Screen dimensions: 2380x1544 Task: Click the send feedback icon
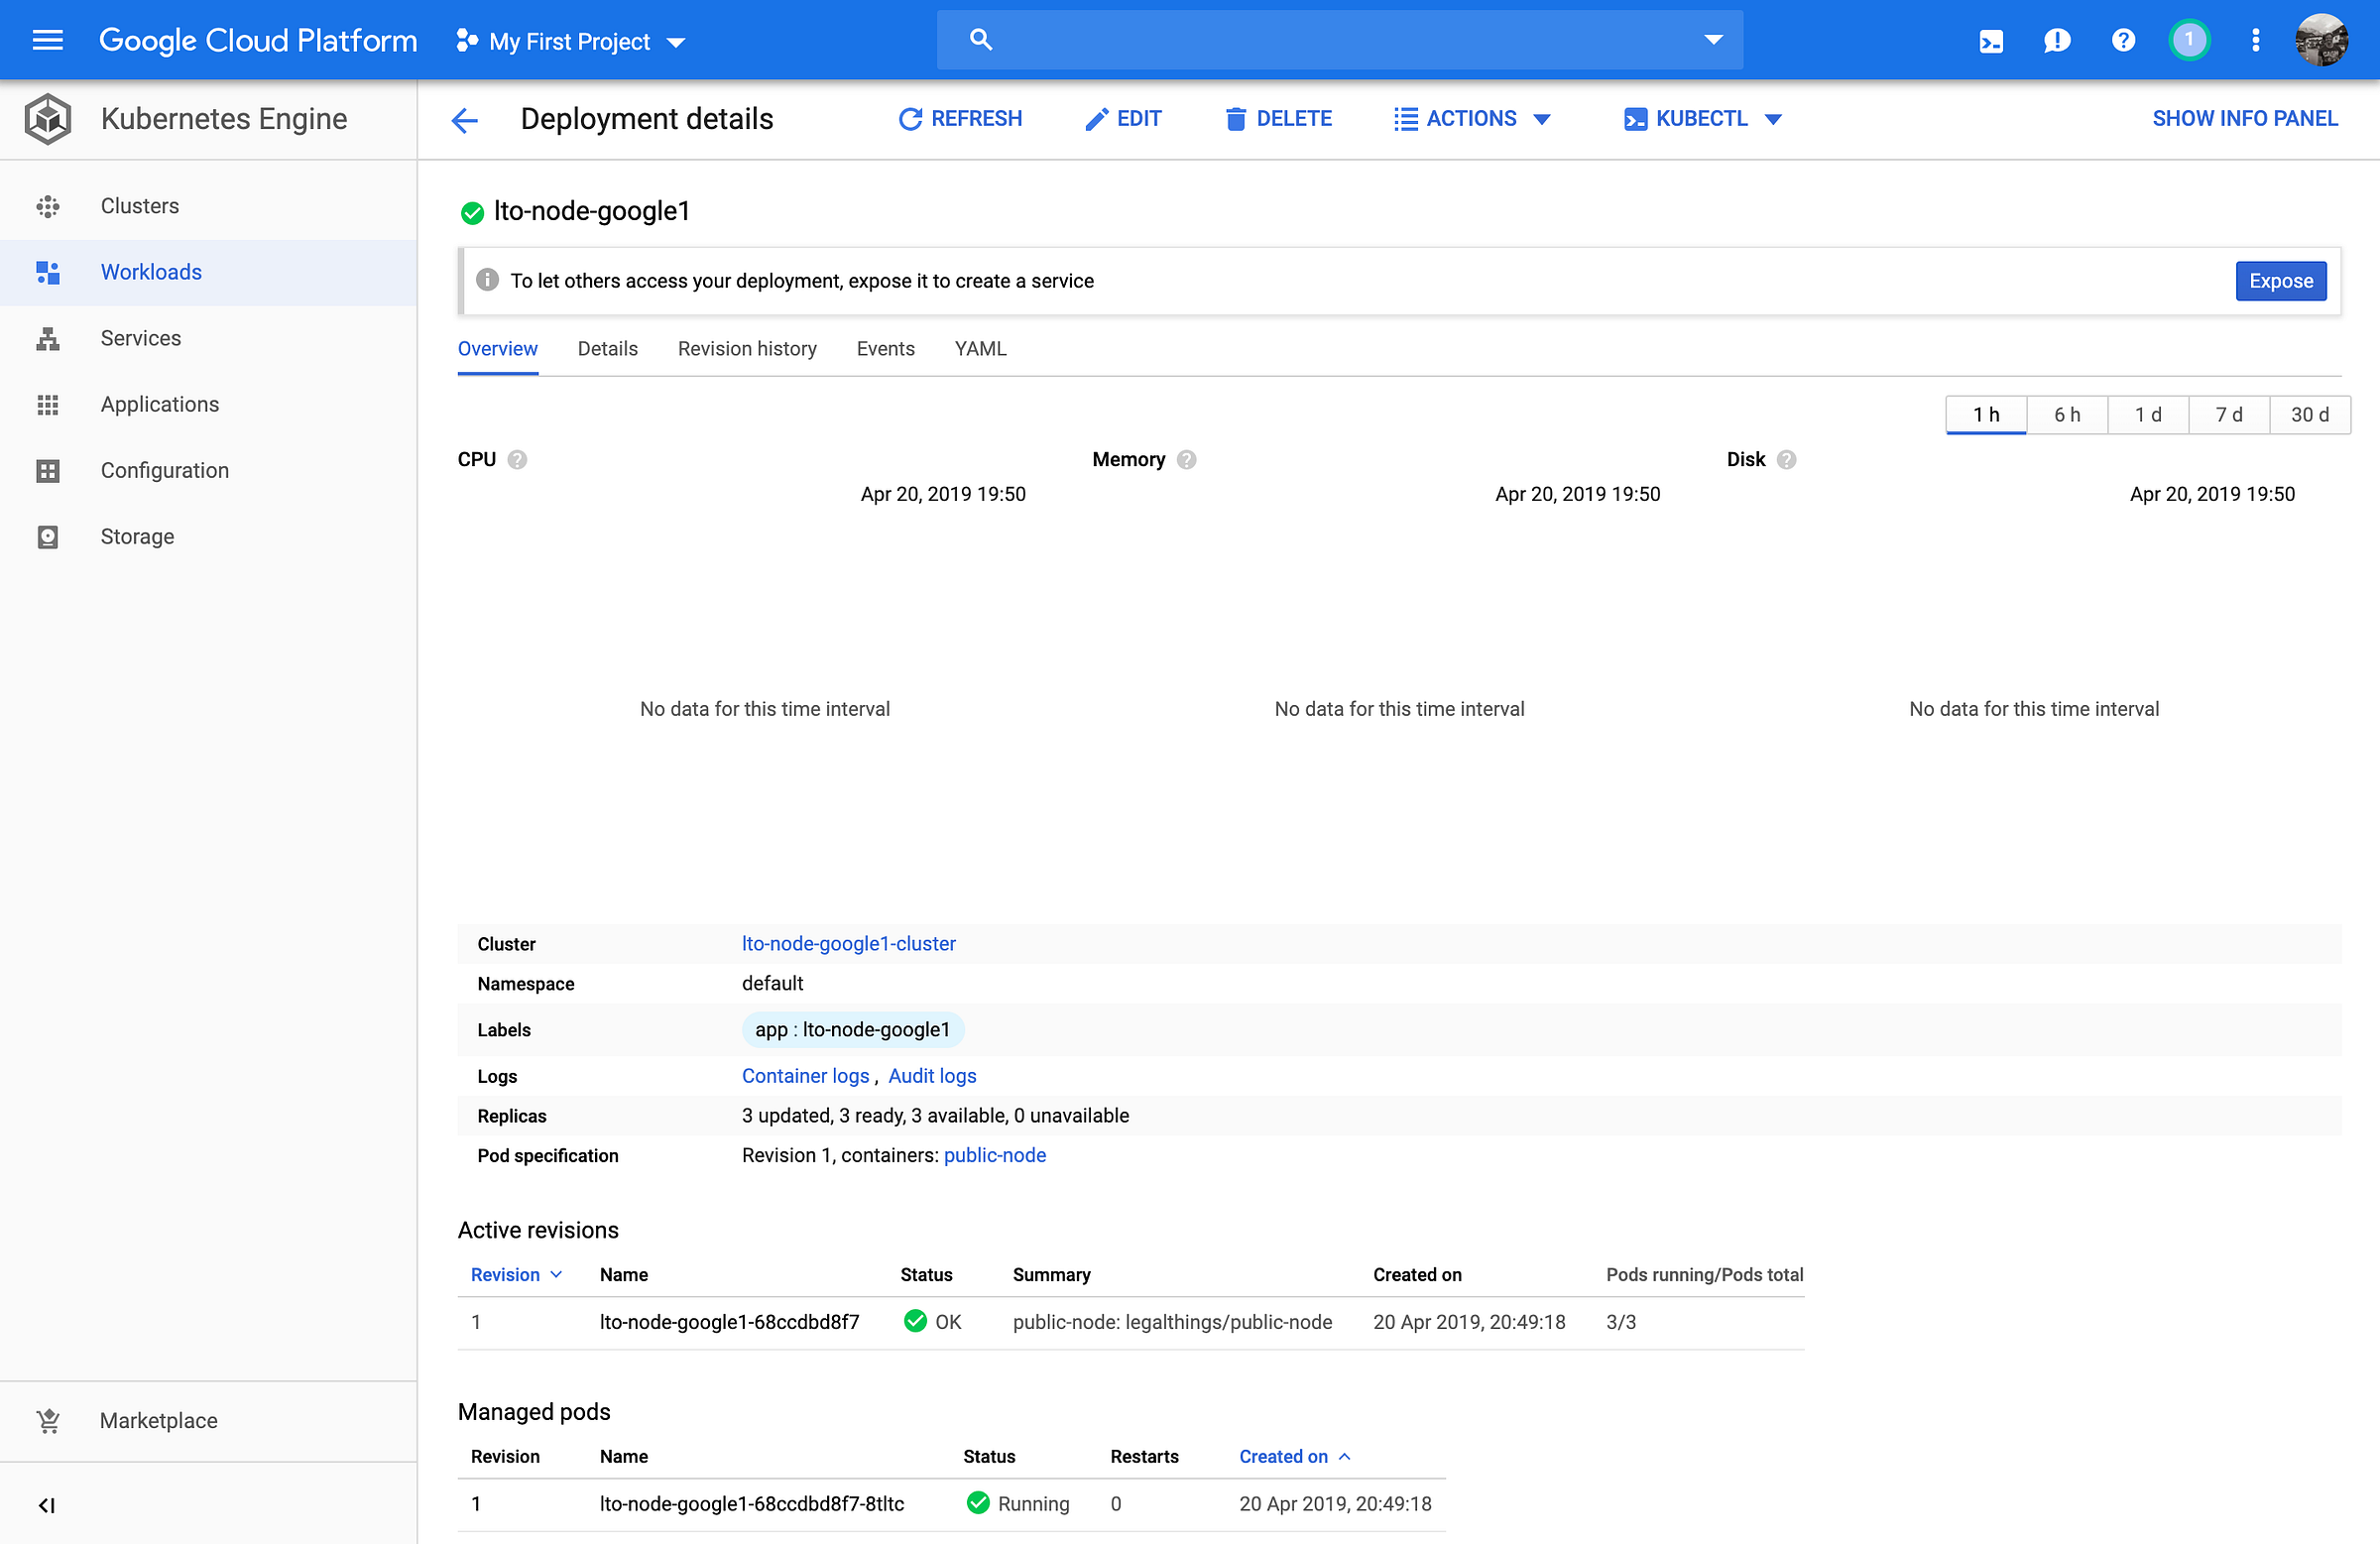tap(2057, 40)
